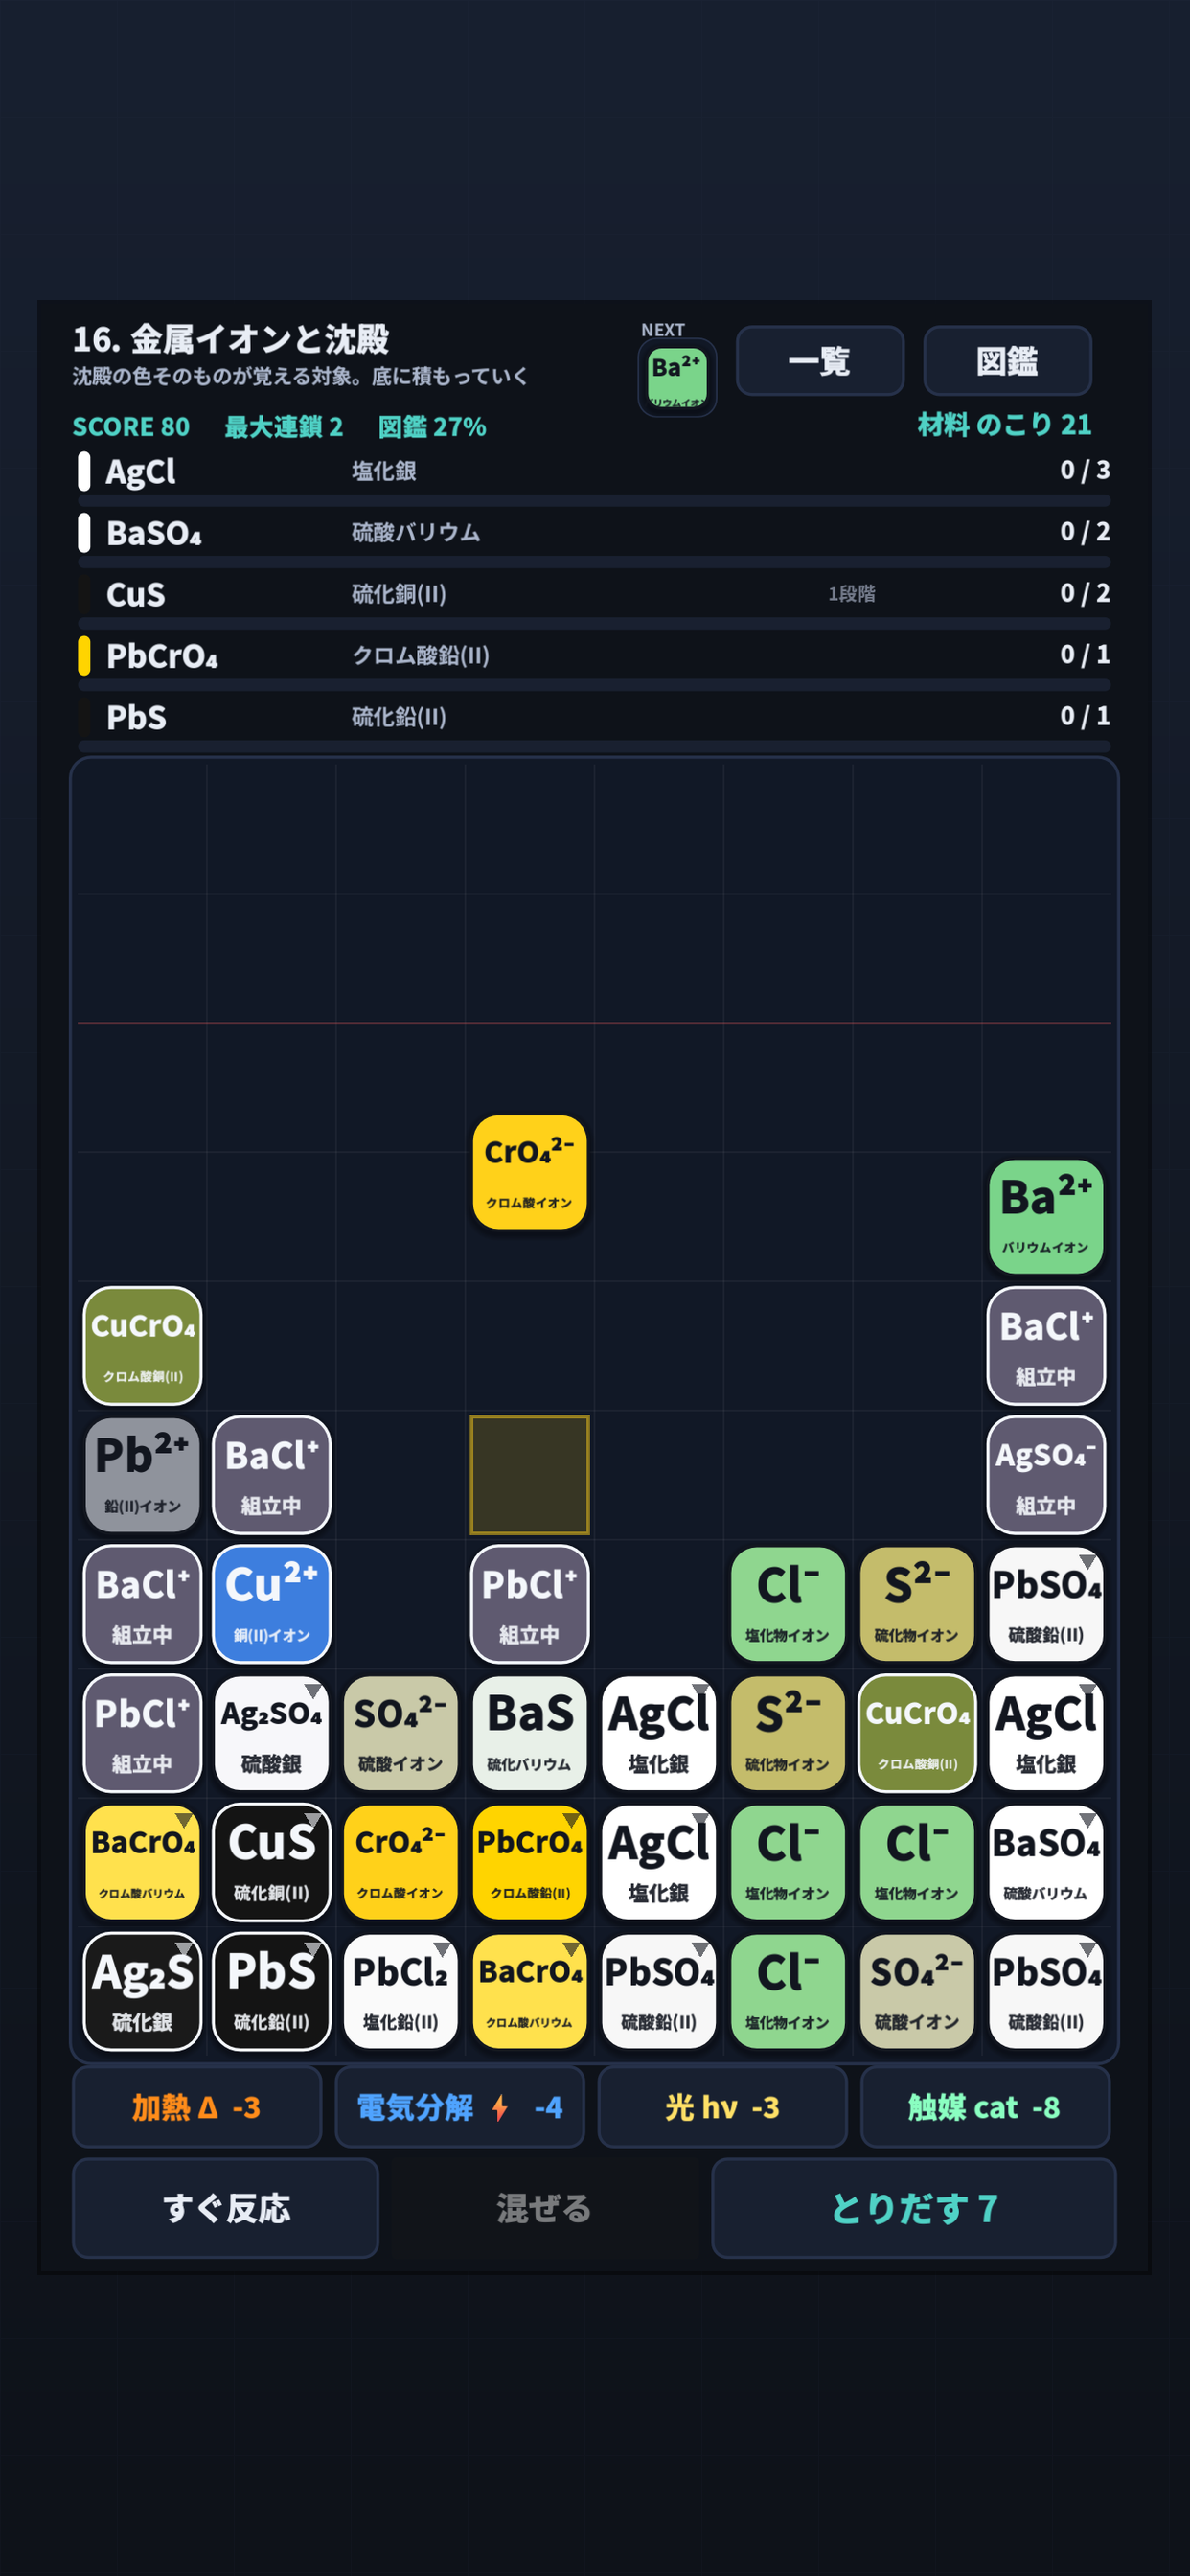The image size is (1190, 2576).
Task: Tap the black PbS 硫化鉛(II) tile
Action: [x=271, y=1991]
